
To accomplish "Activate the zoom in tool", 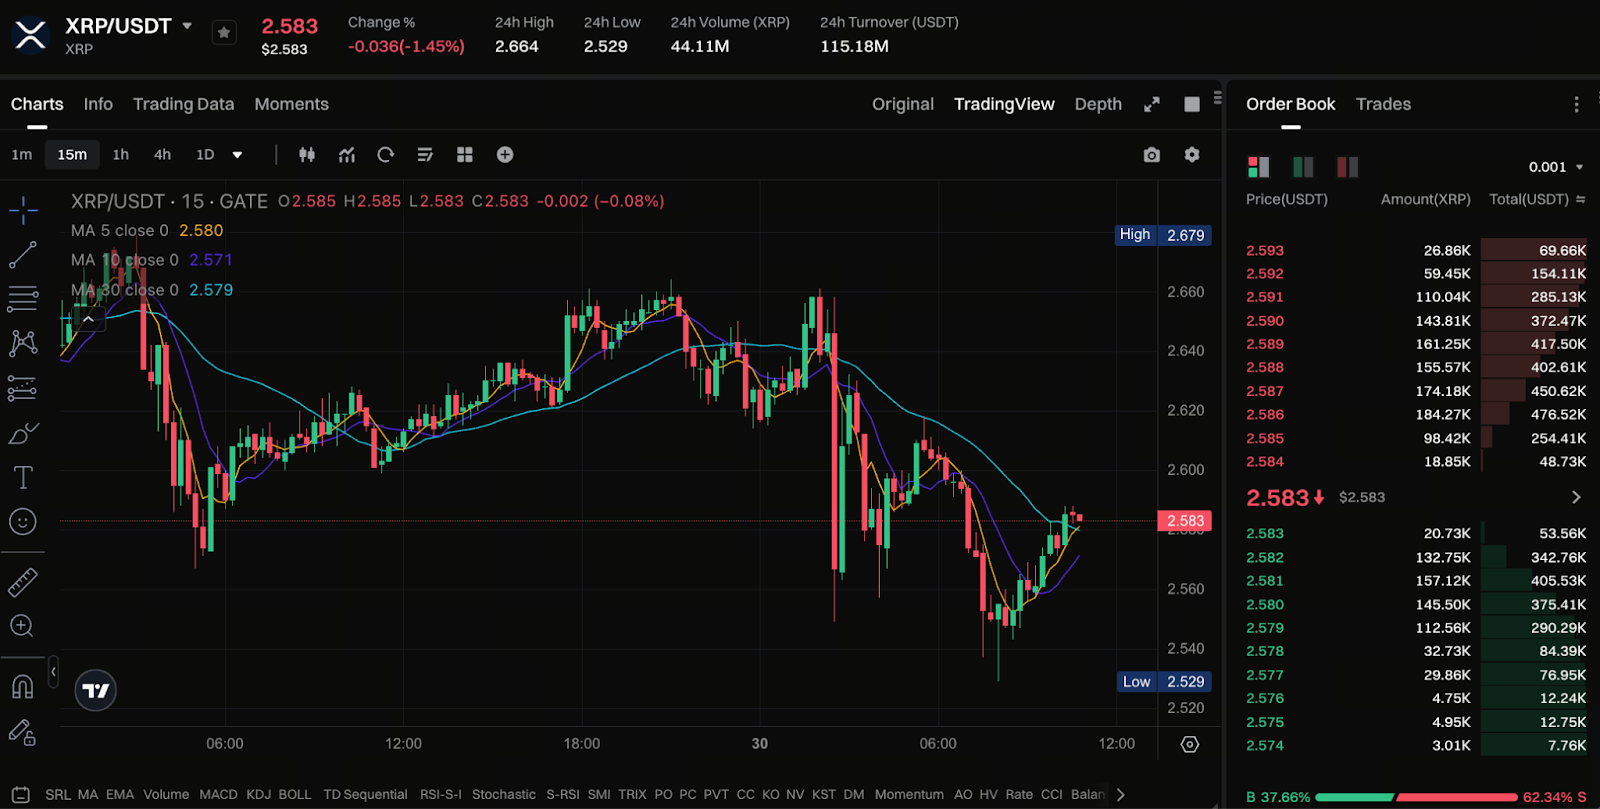I will (22, 626).
